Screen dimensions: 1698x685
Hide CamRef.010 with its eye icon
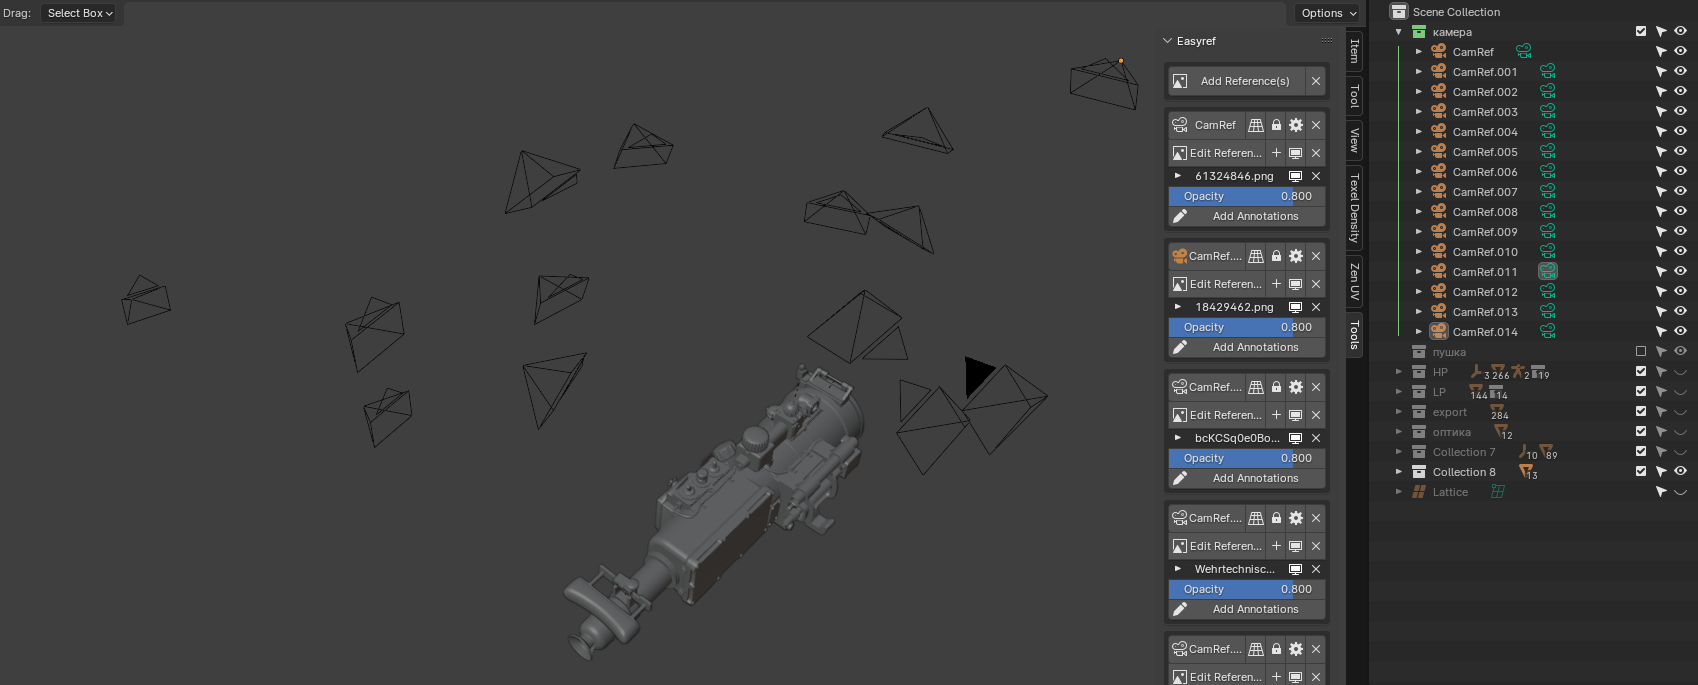[1680, 252]
